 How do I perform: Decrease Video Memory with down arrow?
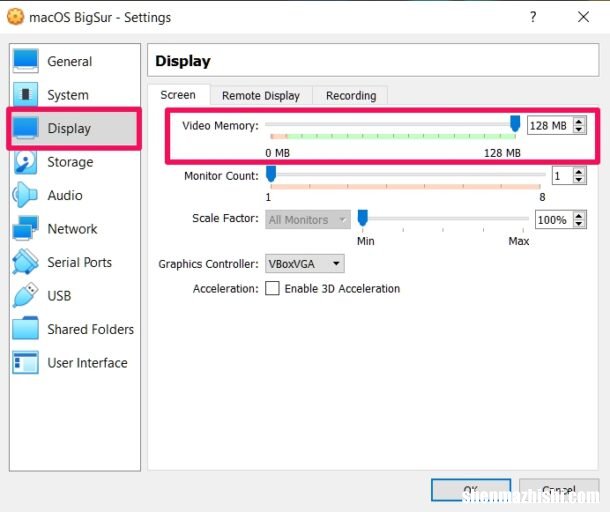tap(579, 130)
